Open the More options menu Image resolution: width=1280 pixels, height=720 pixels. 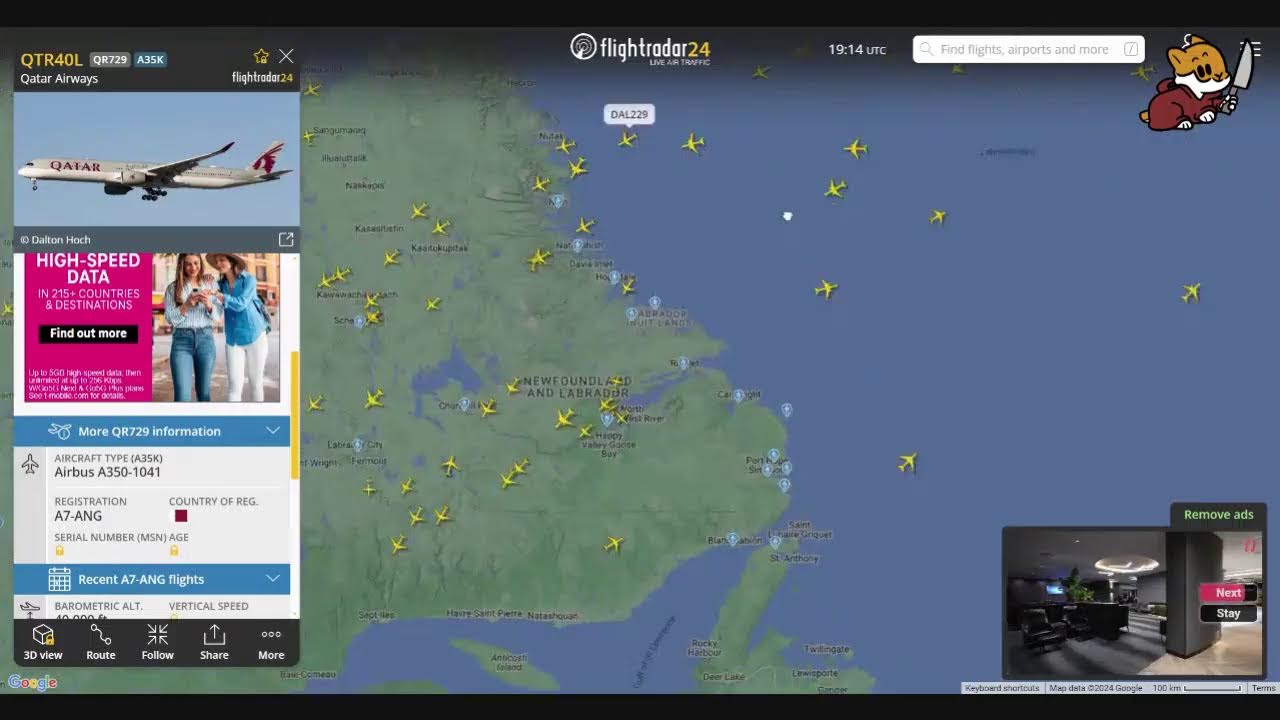(271, 643)
